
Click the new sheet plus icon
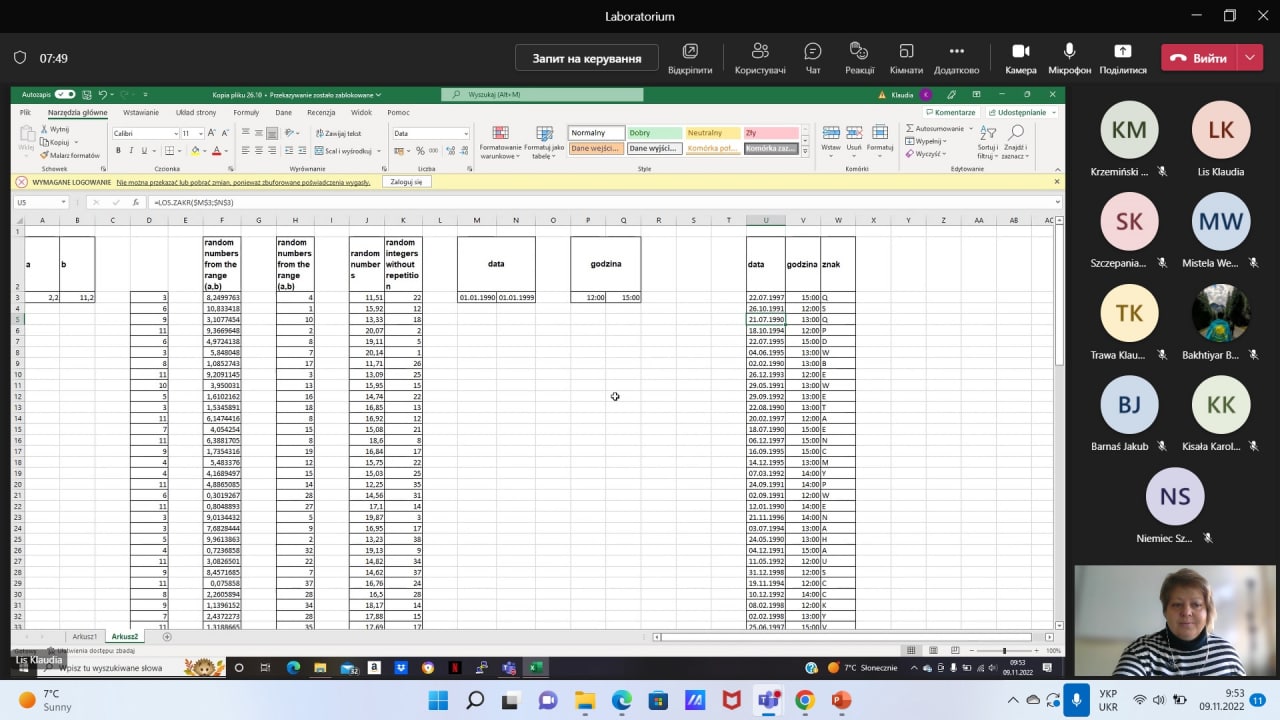click(167, 637)
